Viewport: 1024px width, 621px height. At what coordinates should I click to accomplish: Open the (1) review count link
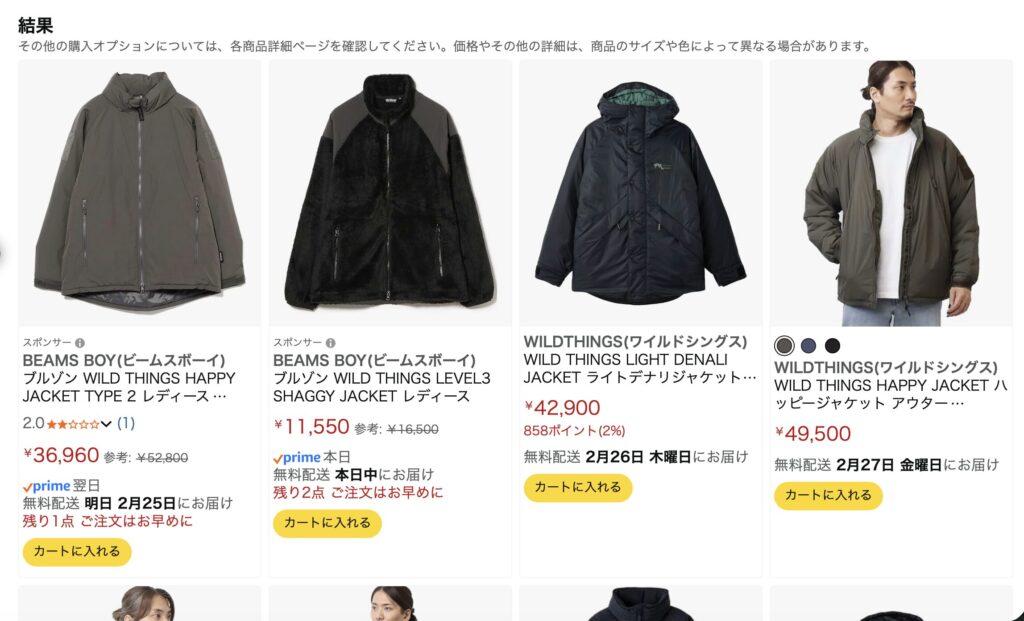pos(126,424)
